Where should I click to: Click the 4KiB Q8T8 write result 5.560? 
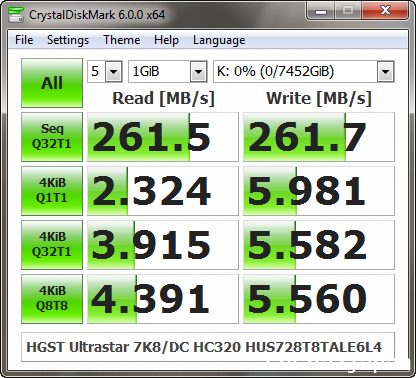pos(319,299)
